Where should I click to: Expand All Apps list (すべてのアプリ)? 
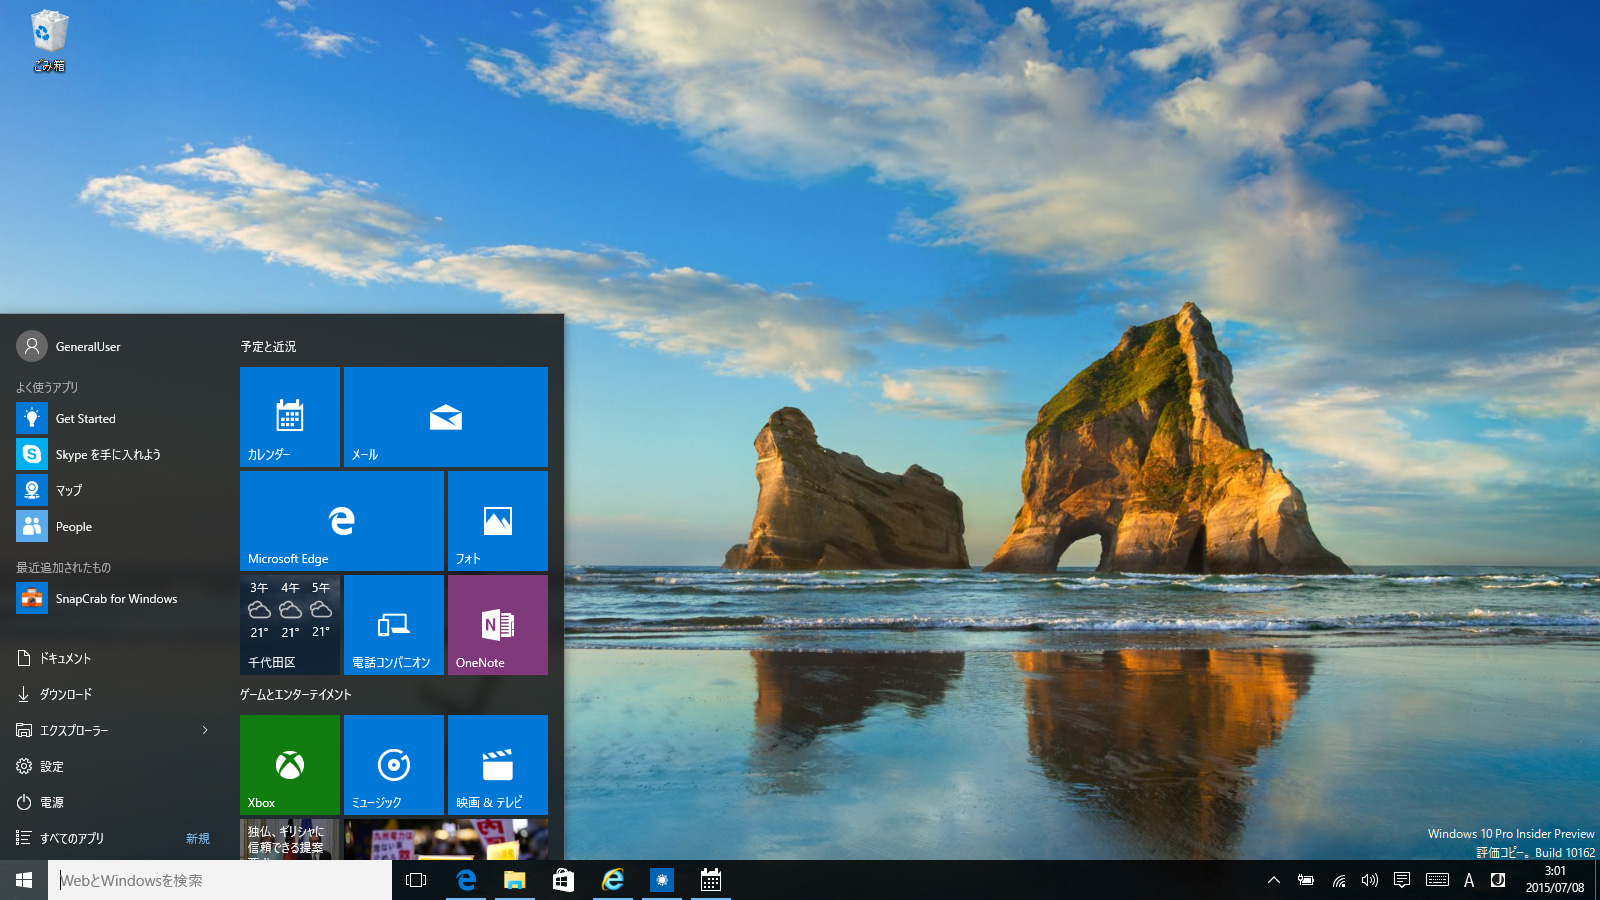[72, 838]
